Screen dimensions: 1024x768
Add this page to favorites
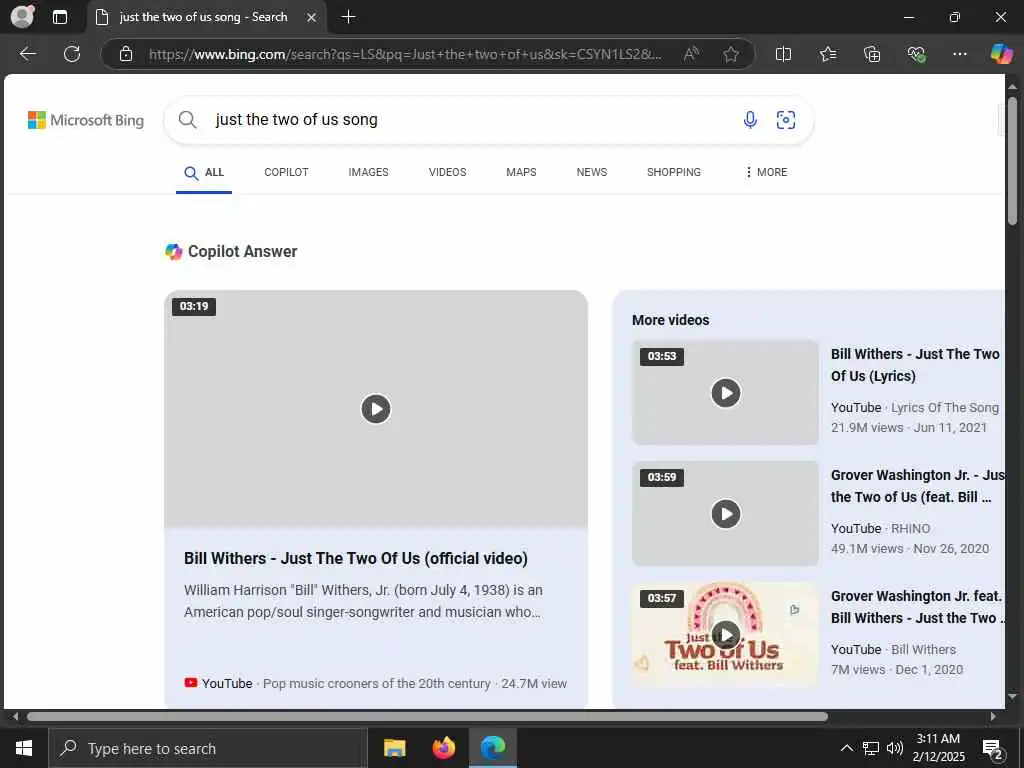(x=731, y=54)
